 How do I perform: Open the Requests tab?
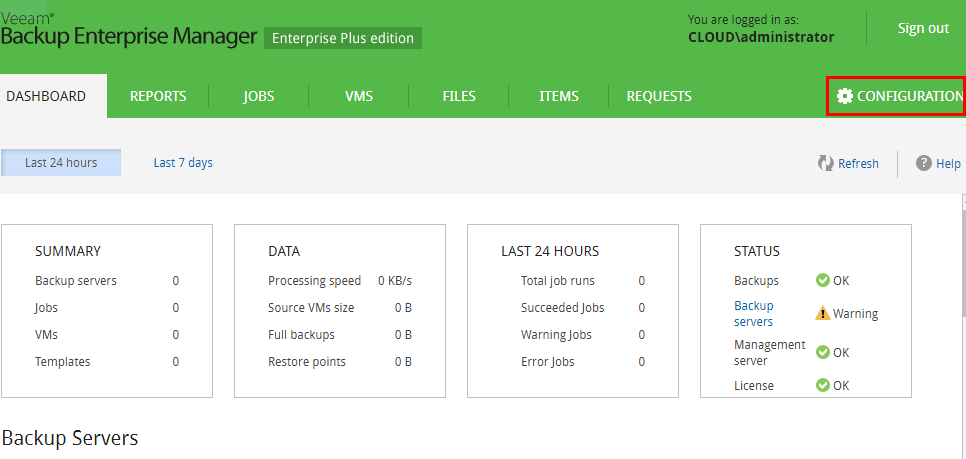pos(659,96)
